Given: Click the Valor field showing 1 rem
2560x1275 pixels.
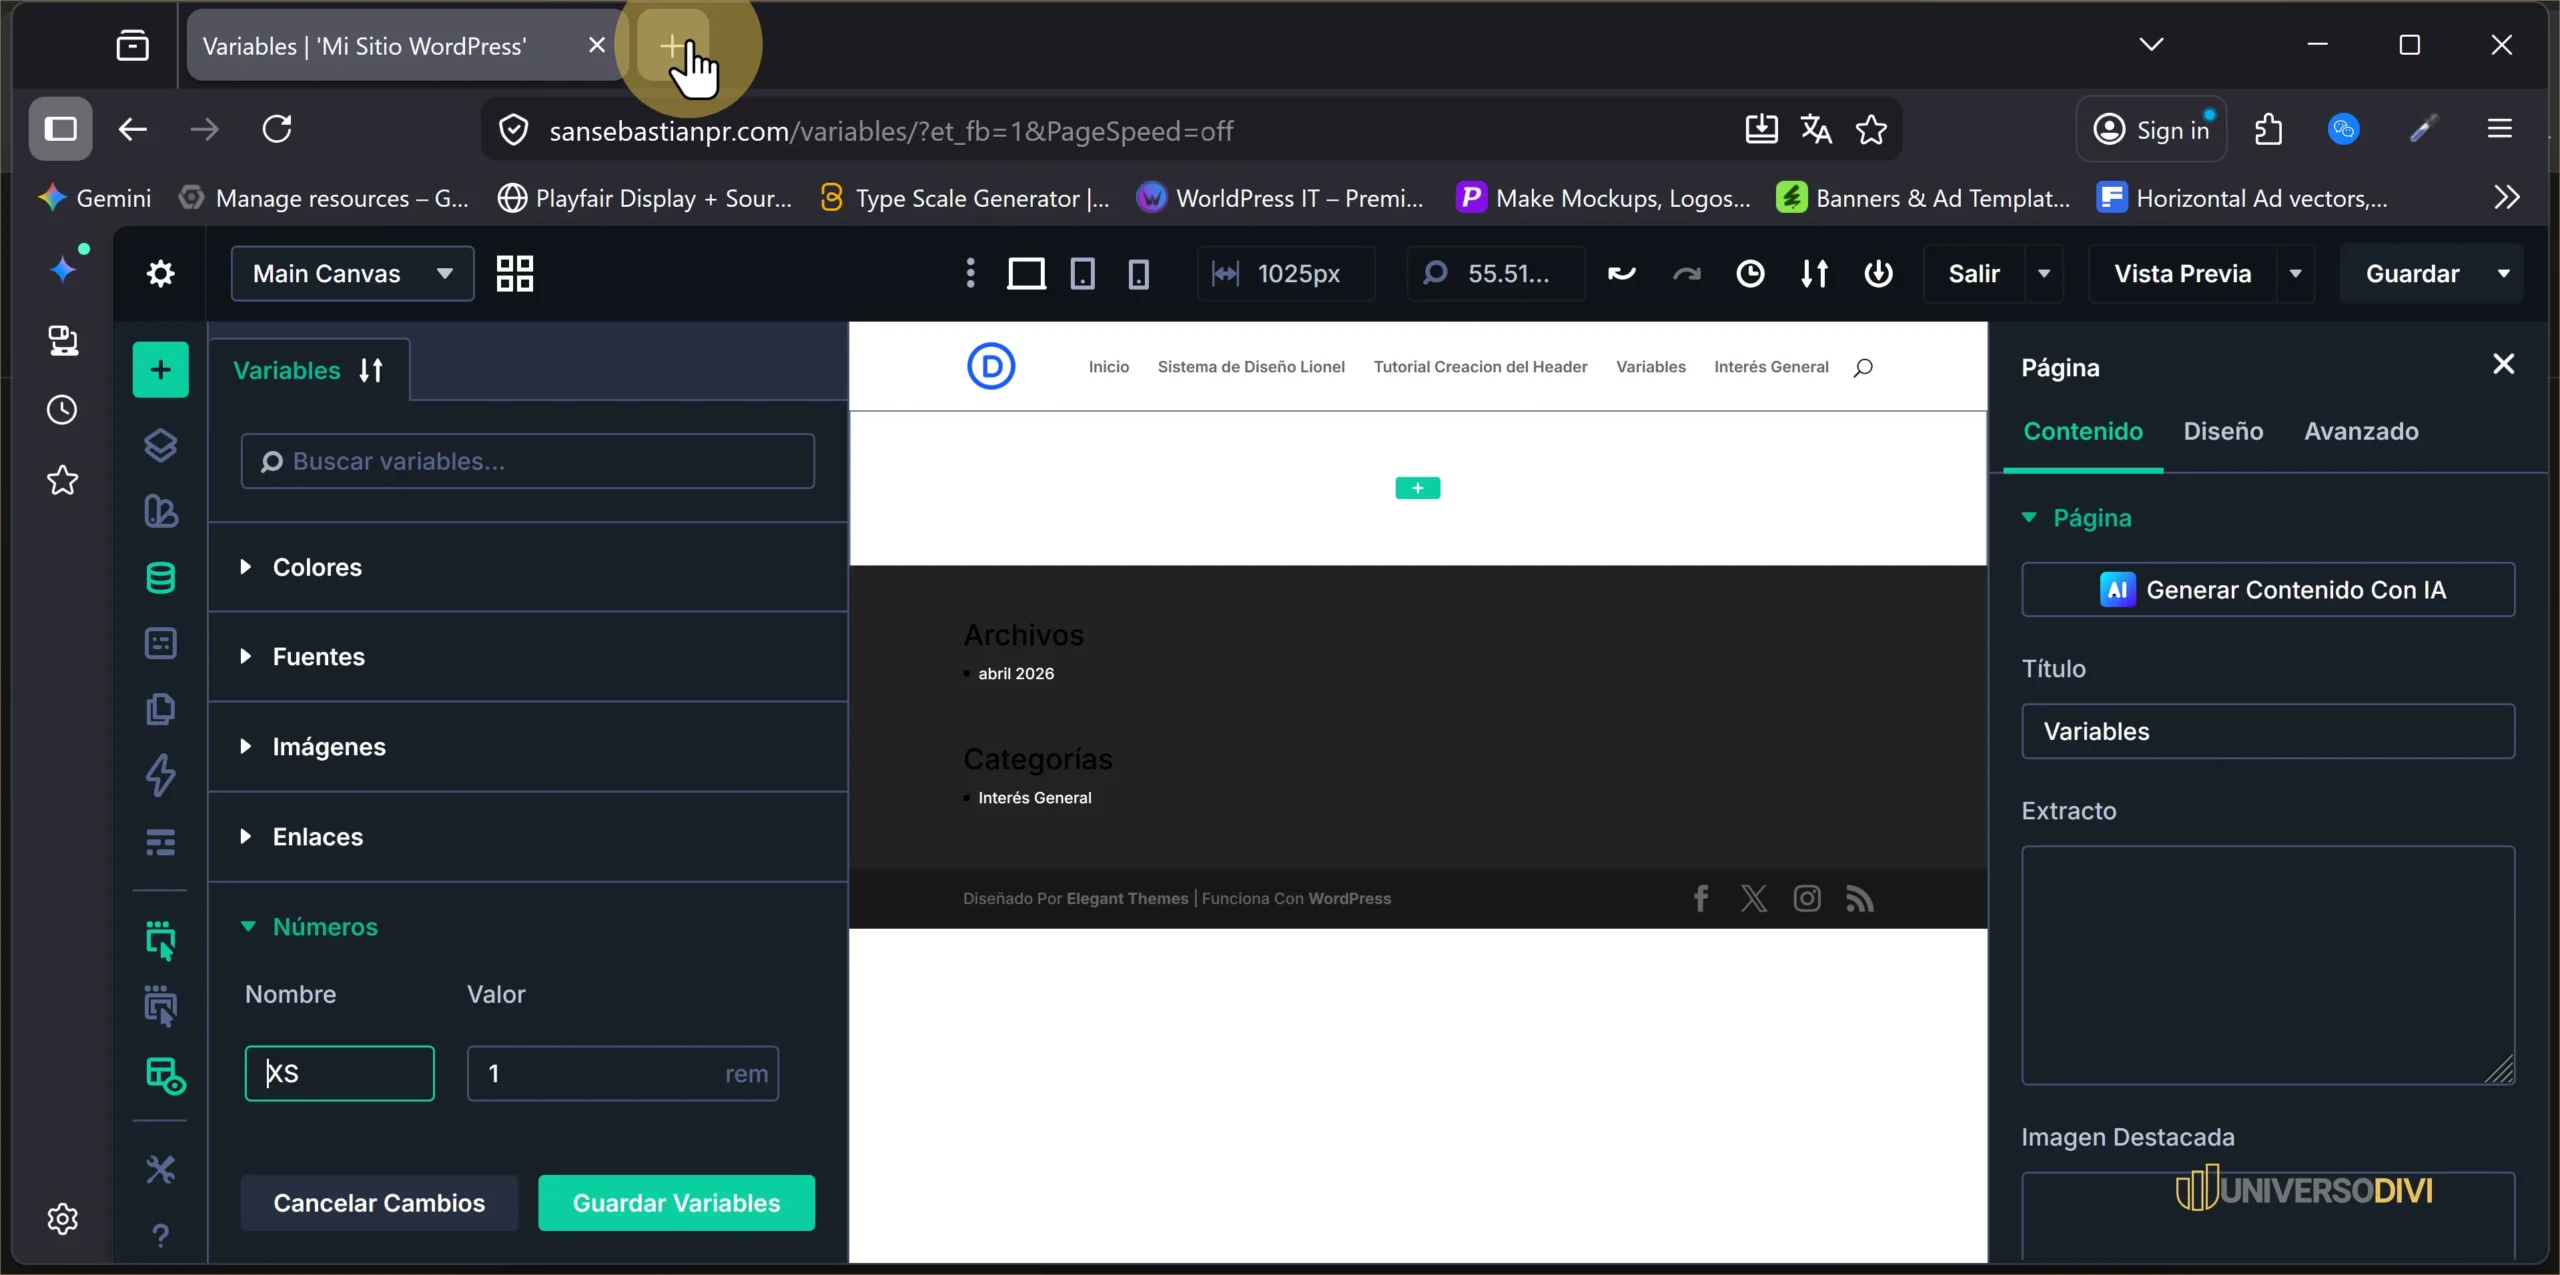Looking at the screenshot, I should [622, 1073].
